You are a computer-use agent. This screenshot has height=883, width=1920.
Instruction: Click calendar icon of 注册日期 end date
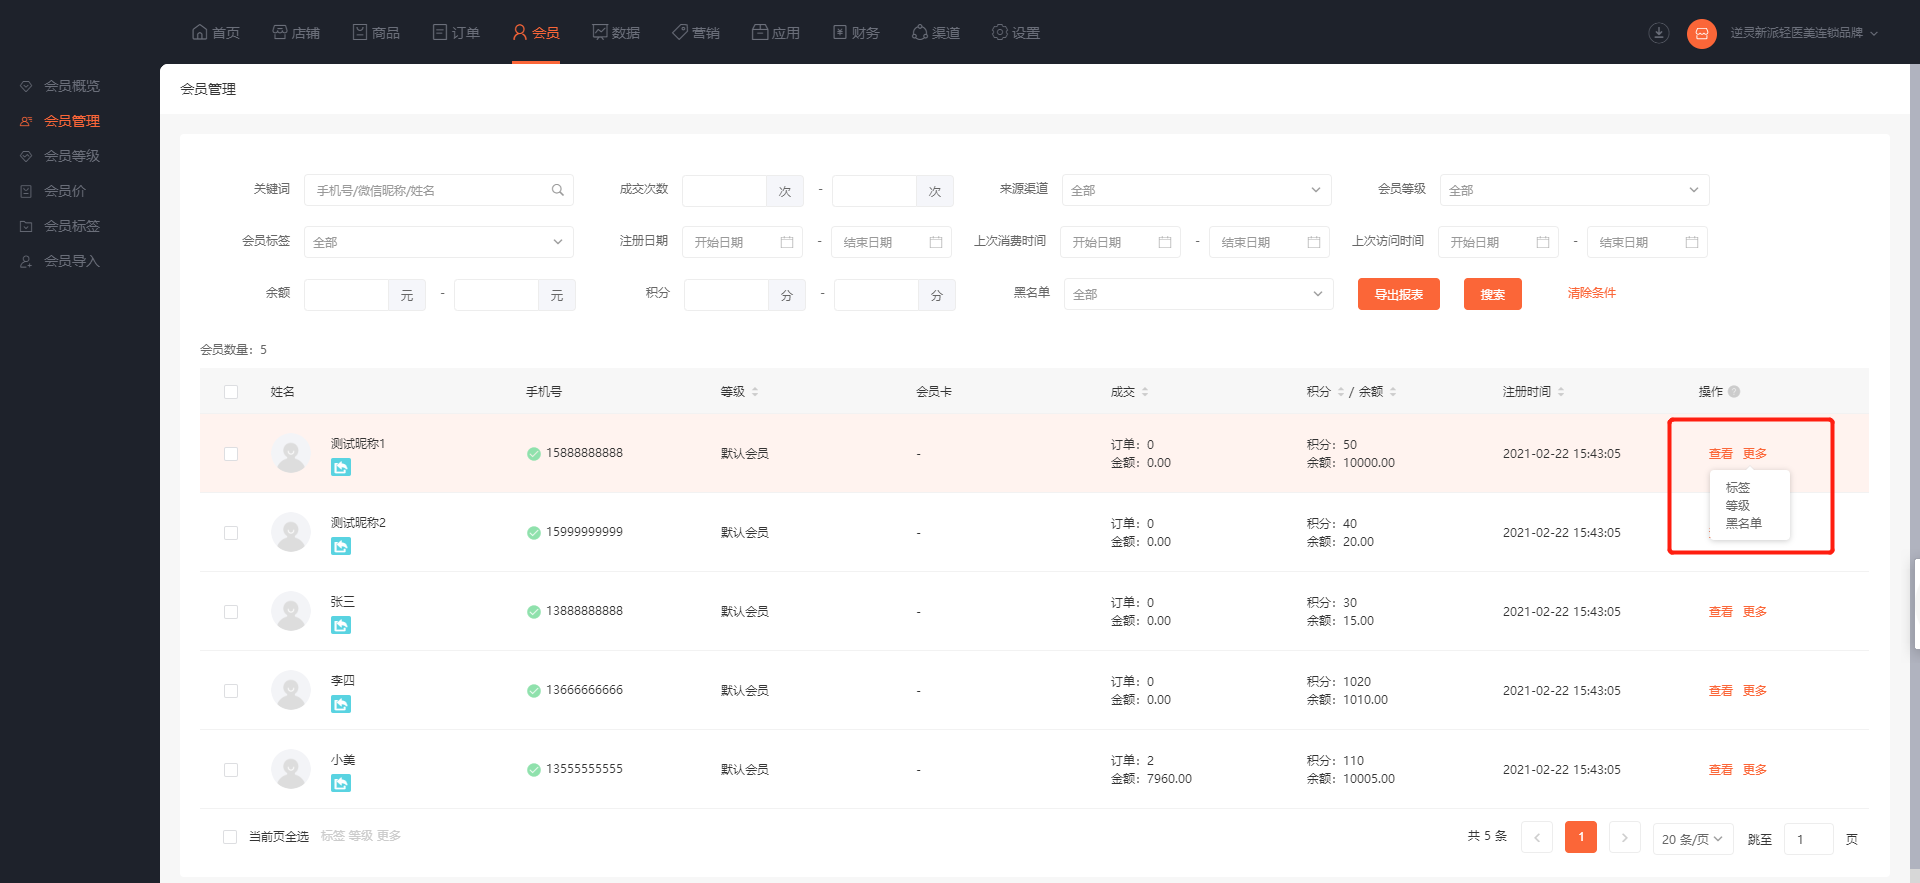click(936, 242)
